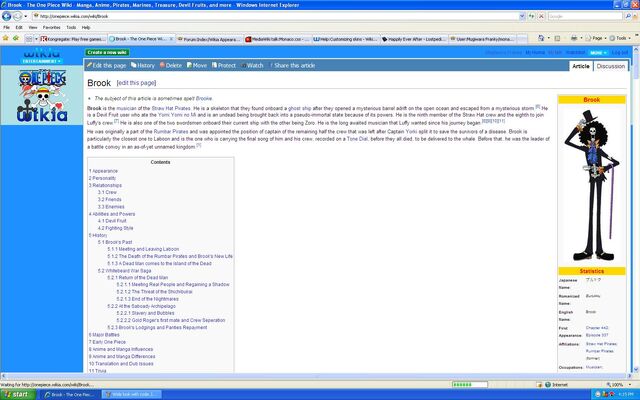Click the Log out link
The width and height of the screenshot is (640, 400).
pos(620,53)
